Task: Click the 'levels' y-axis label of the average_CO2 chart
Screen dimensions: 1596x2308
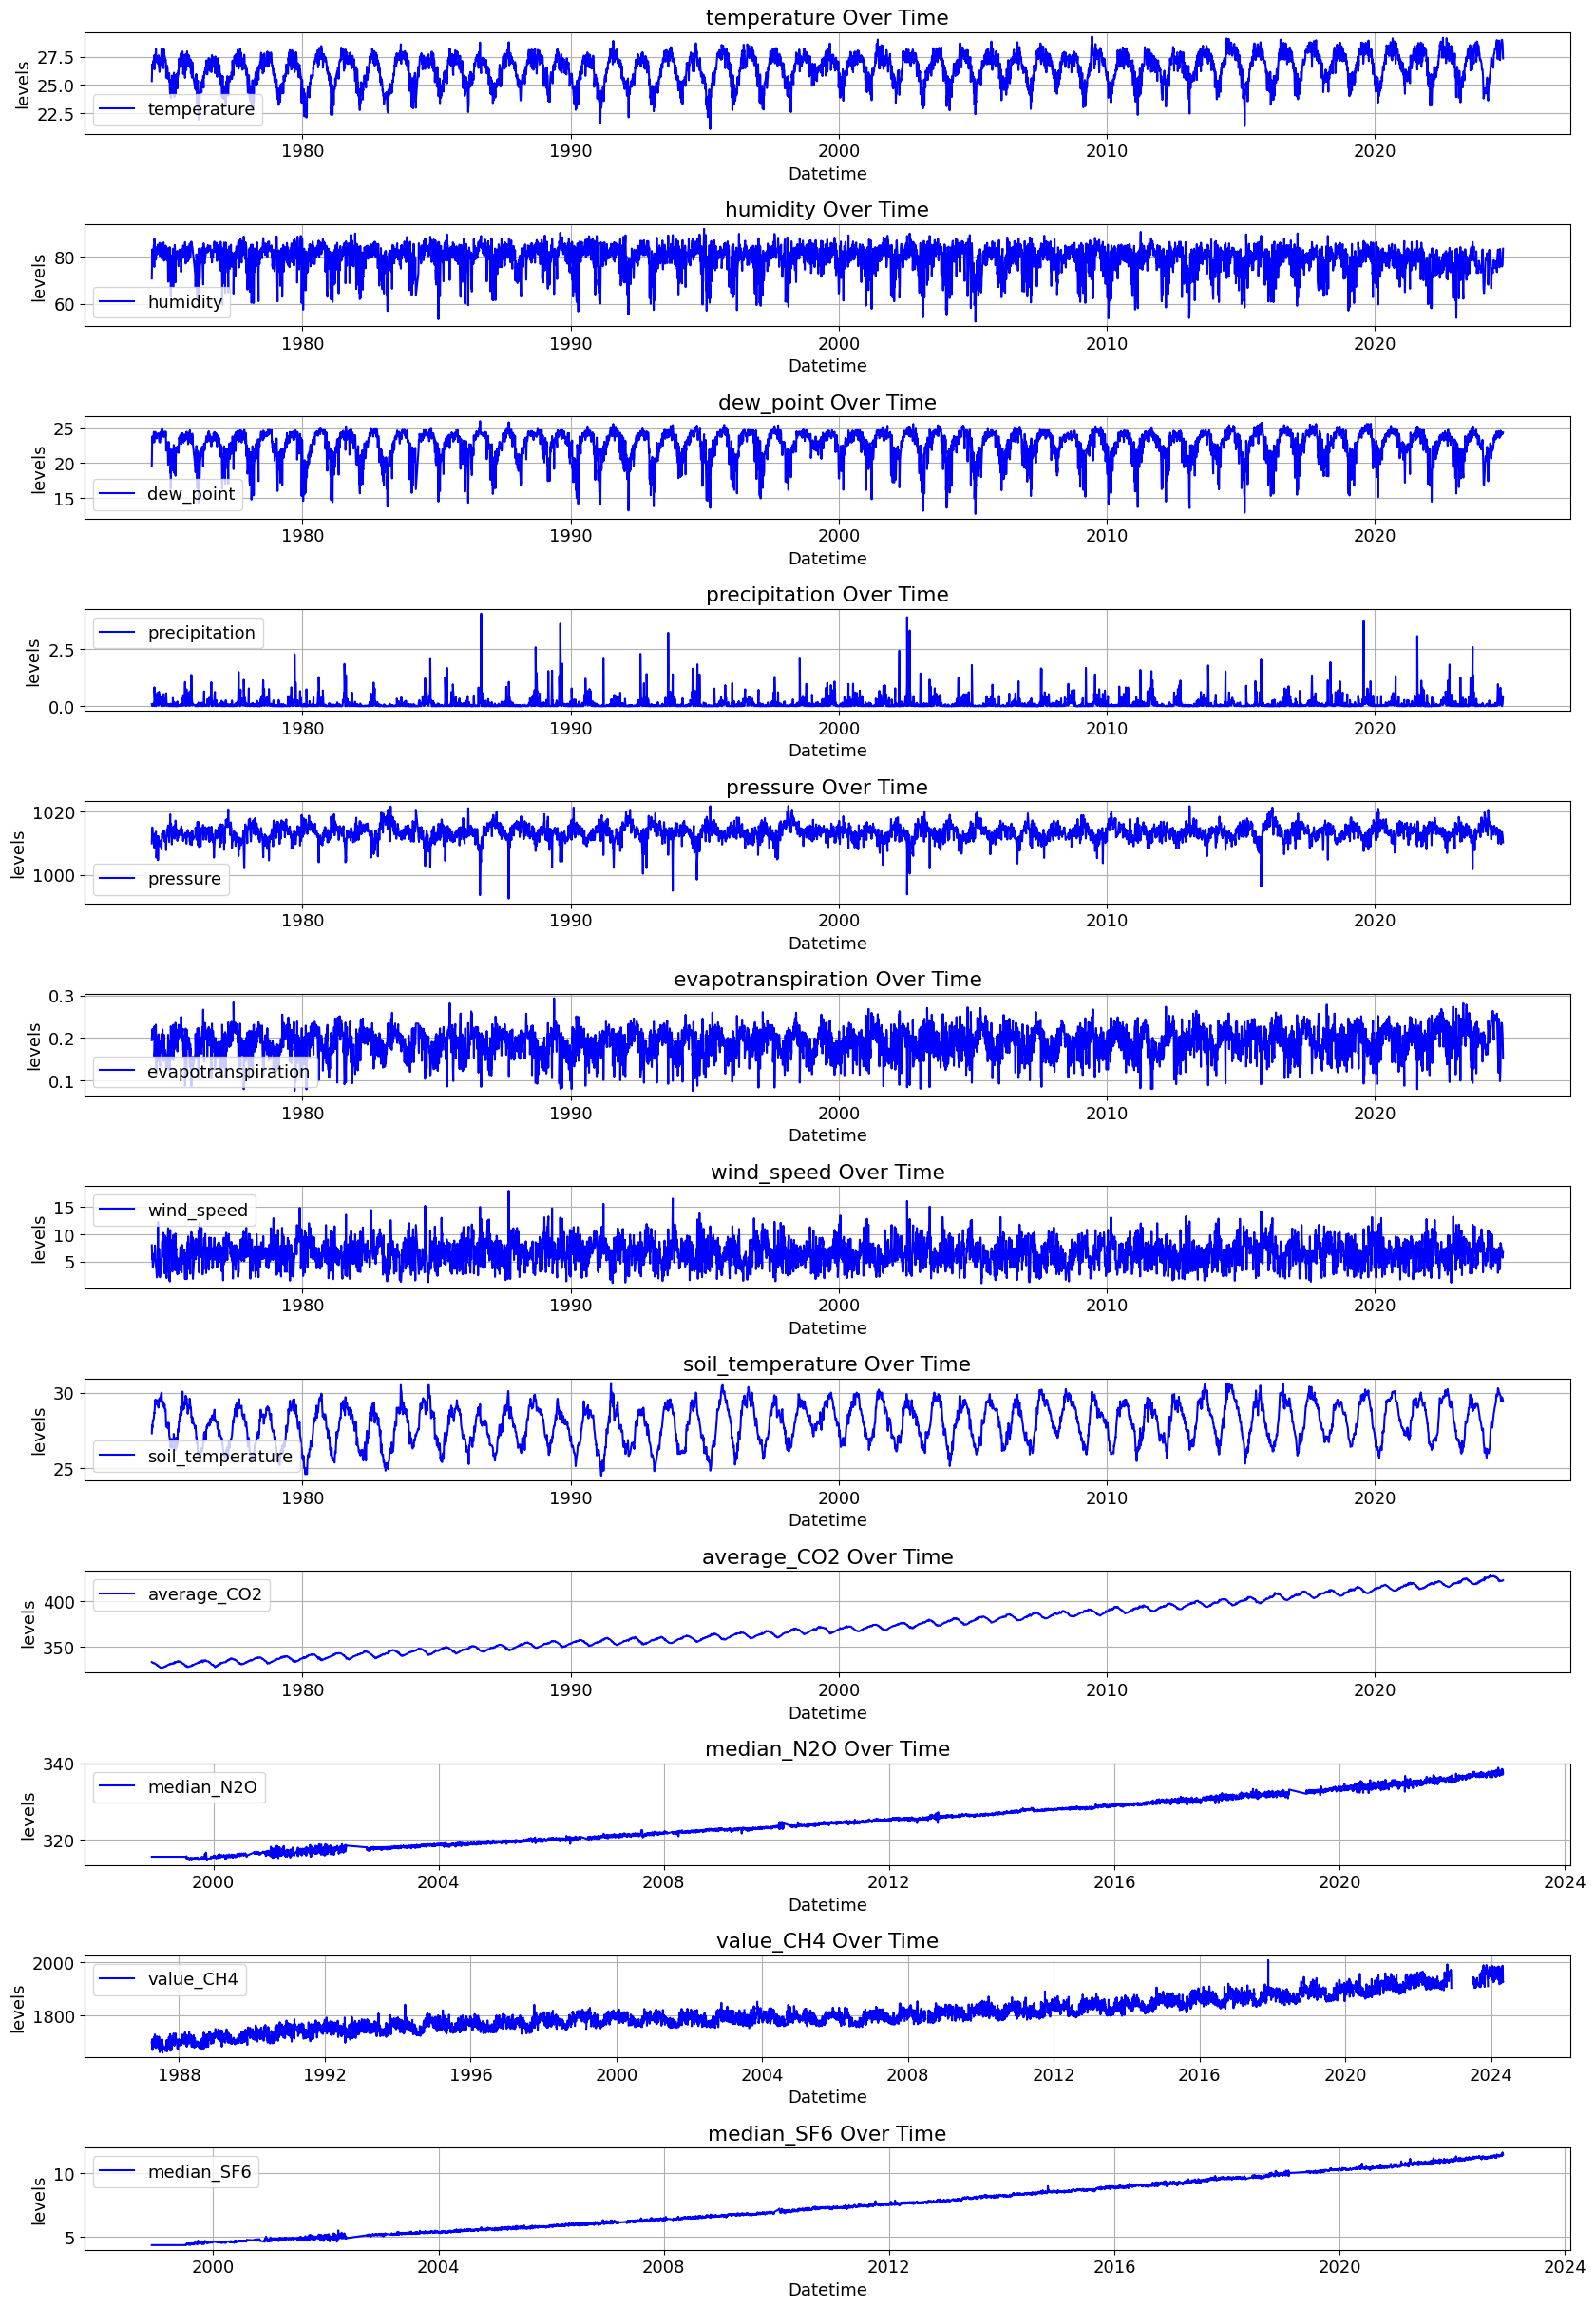Action: (x=28, y=1625)
